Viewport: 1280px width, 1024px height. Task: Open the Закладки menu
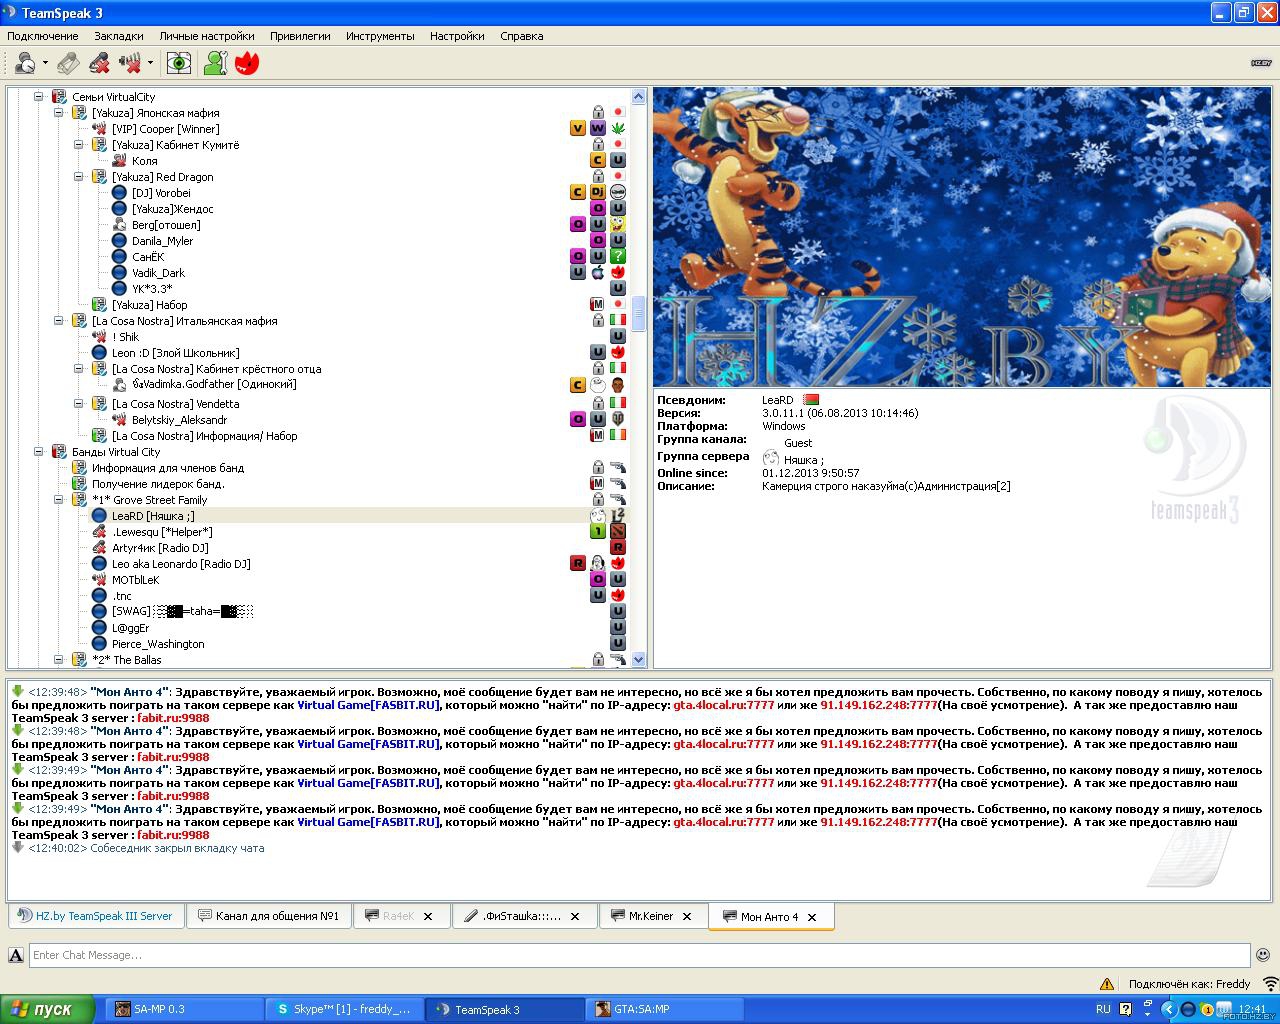click(x=119, y=36)
